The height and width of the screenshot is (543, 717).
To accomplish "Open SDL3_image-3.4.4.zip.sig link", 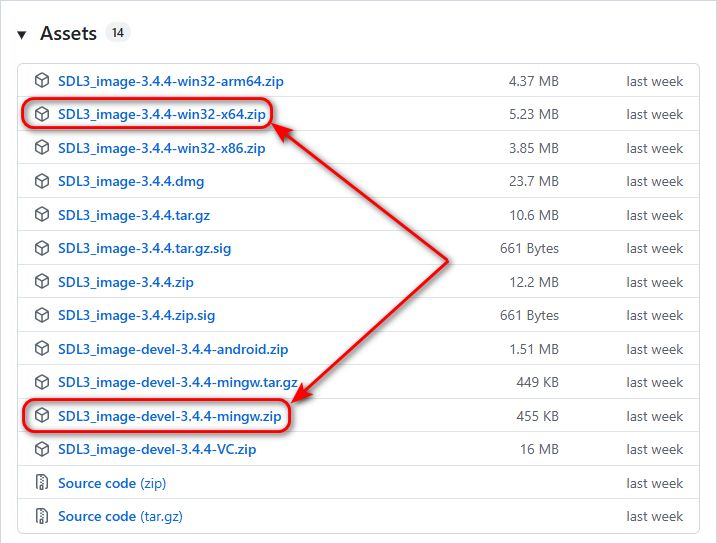I will coord(136,316).
